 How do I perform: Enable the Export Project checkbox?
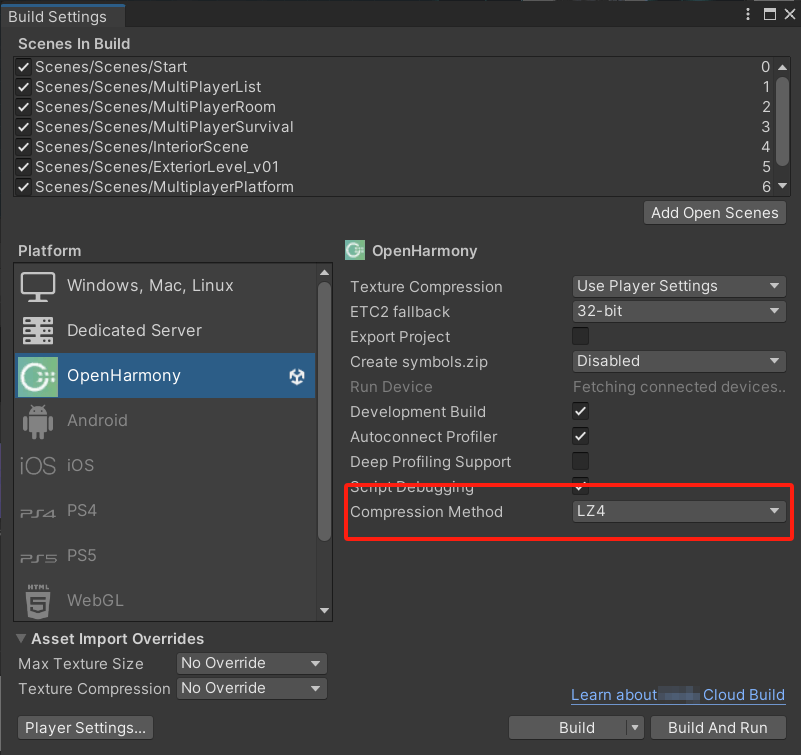(580, 336)
